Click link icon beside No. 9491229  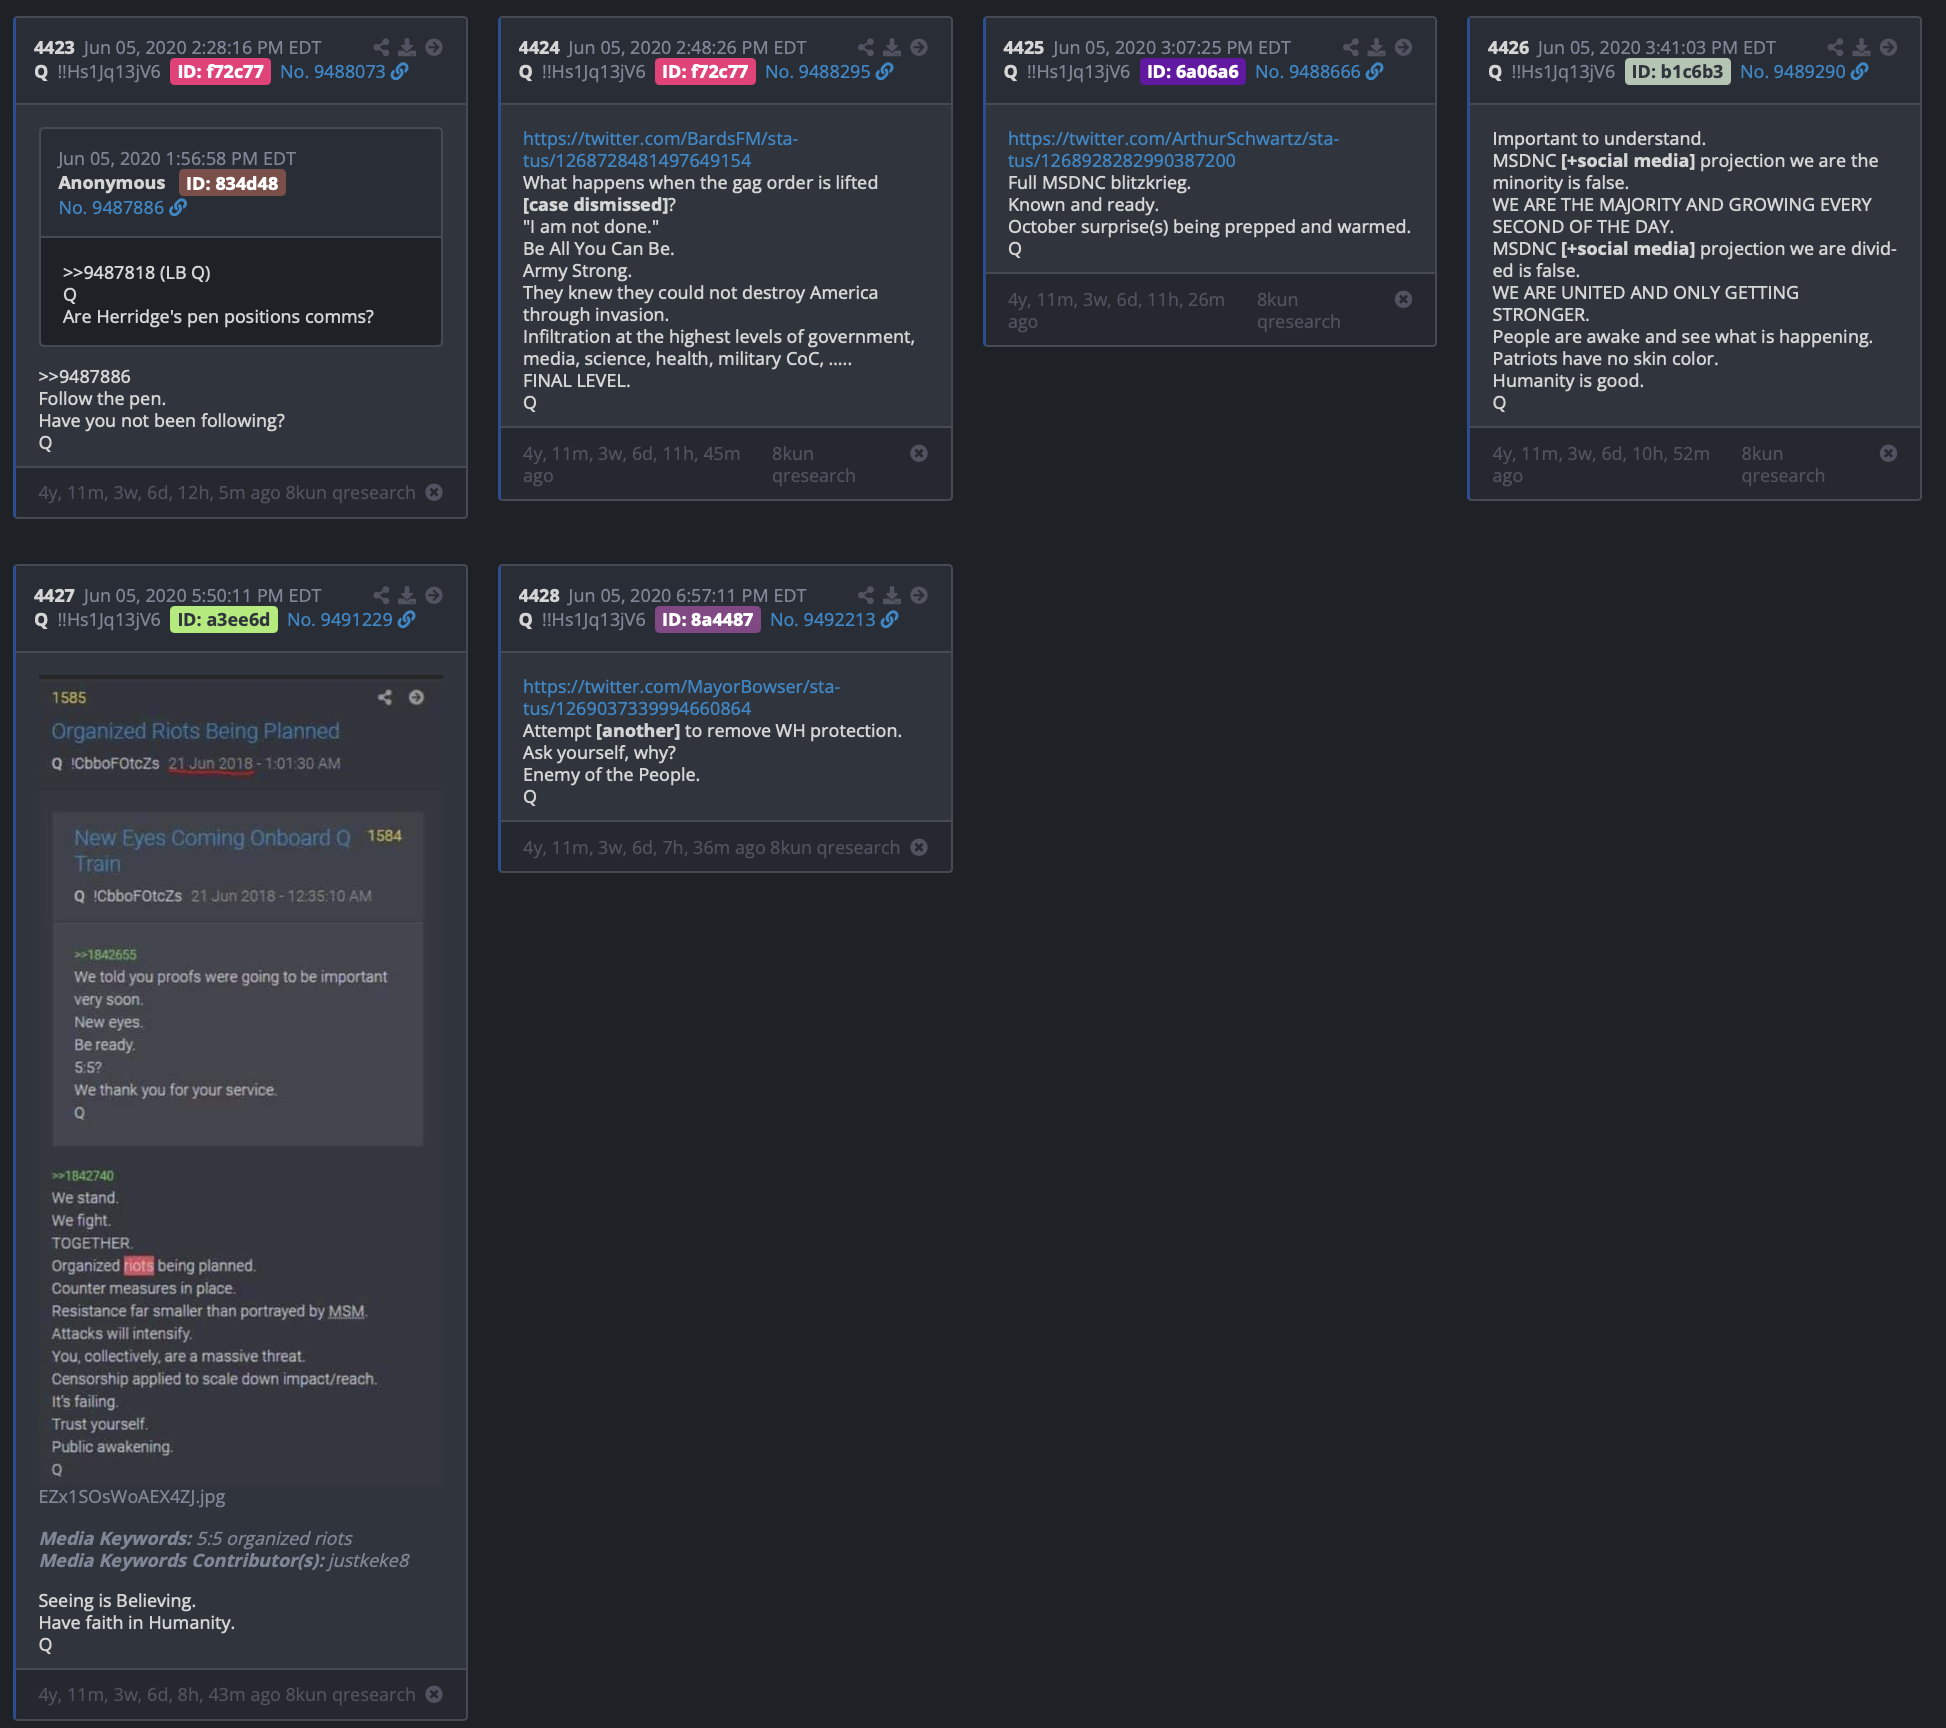pos(407,619)
